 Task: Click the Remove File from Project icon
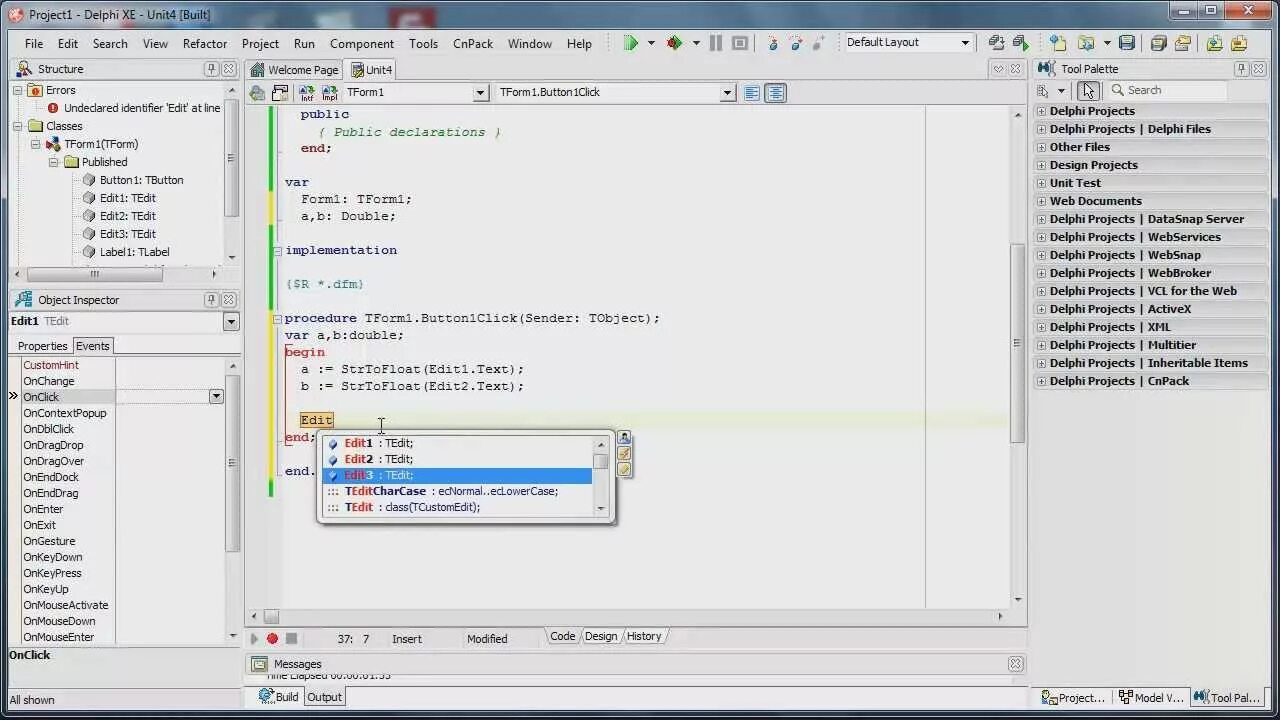tap(1239, 43)
